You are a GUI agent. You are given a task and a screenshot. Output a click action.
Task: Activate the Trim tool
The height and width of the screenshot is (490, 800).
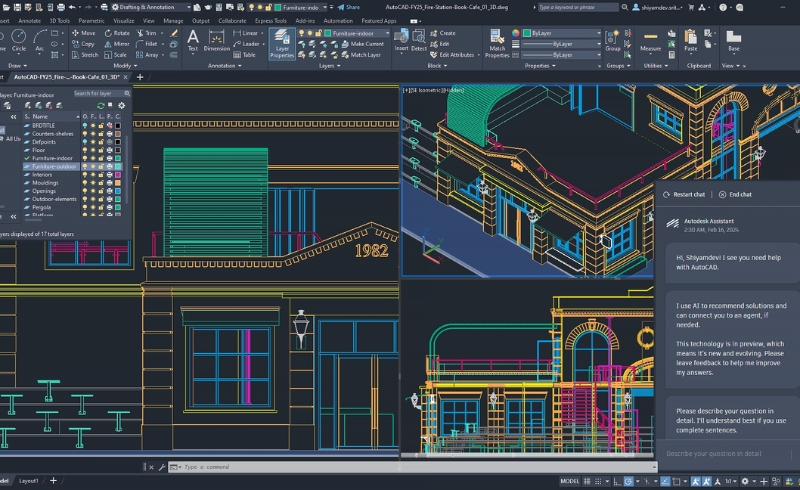pos(146,33)
